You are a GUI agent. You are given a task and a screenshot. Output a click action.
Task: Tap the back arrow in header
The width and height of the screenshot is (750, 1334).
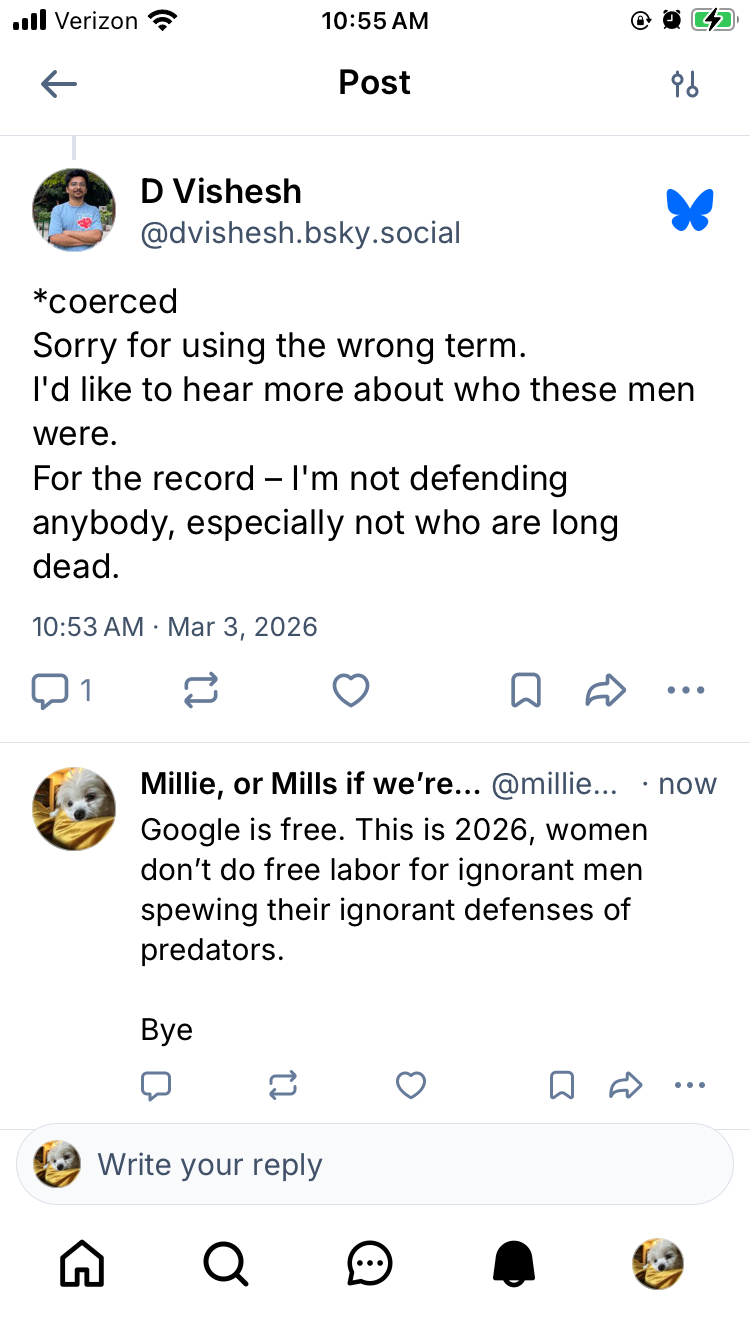59,84
